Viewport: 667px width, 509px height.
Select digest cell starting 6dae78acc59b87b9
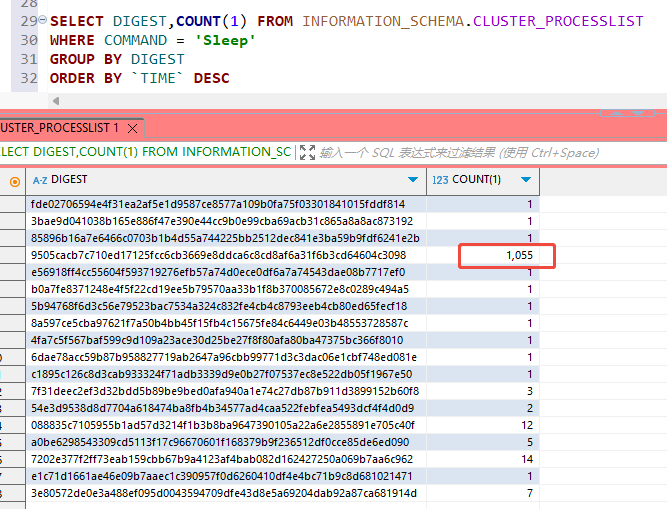point(226,357)
